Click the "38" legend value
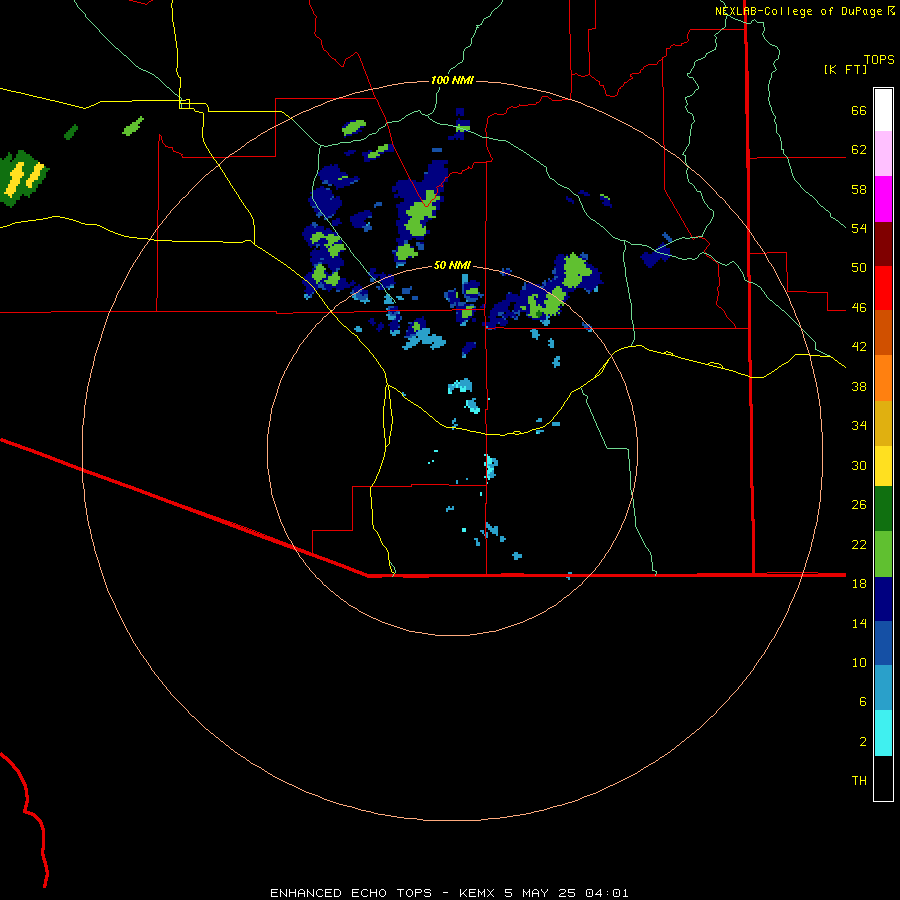The width and height of the screenshot is (900, 900). (x=859, y=386)
